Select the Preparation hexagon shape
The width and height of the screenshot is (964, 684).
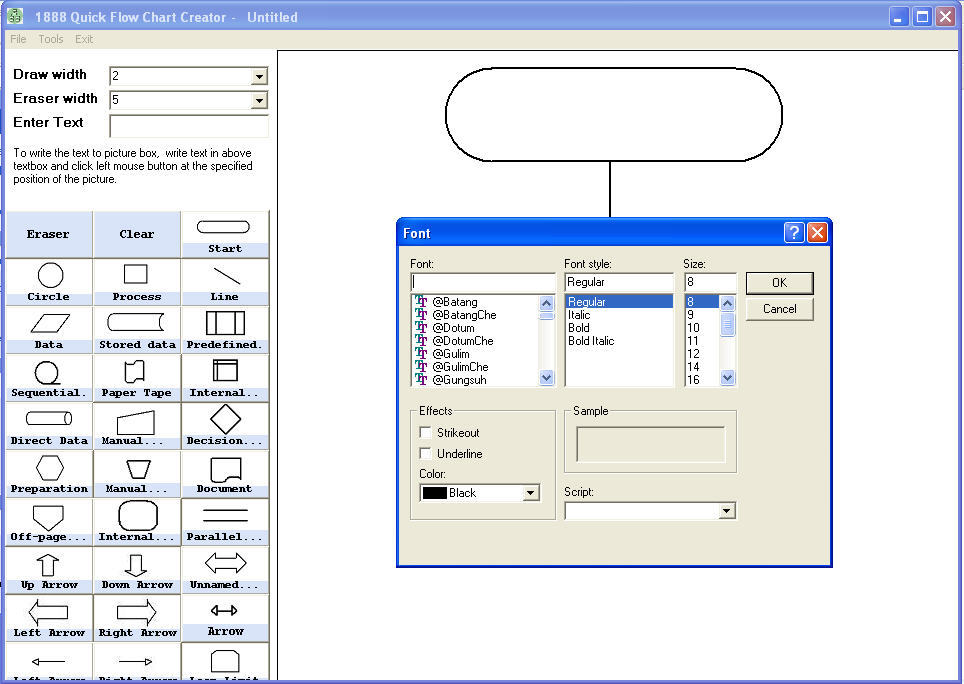coord(49,473)
